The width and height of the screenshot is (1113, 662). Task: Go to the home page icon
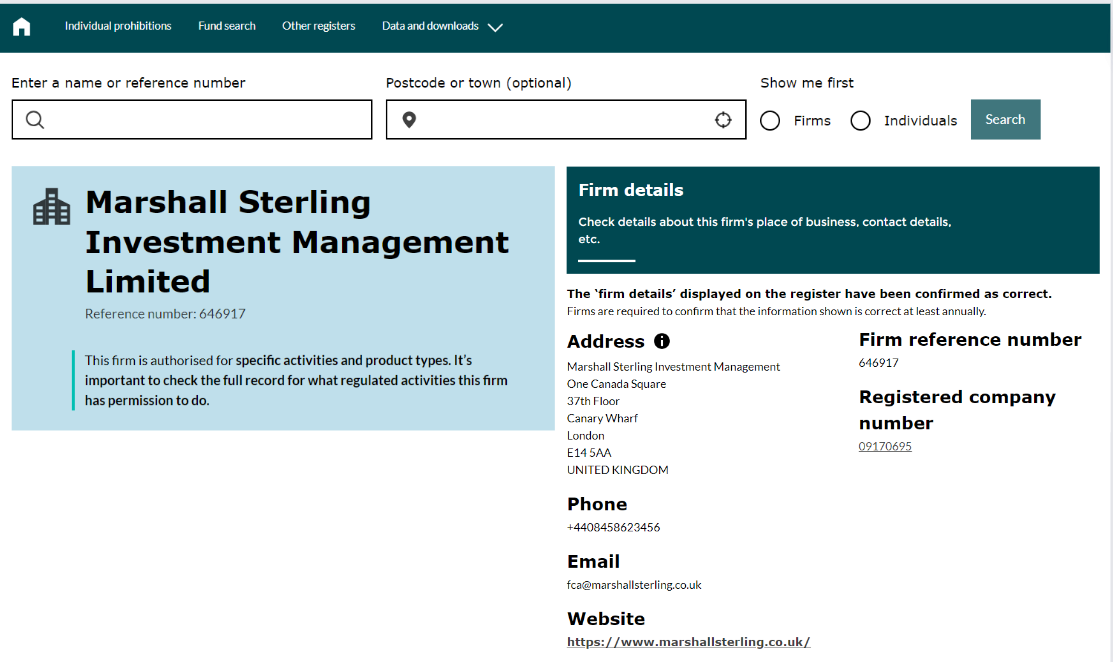coord(22,27)
